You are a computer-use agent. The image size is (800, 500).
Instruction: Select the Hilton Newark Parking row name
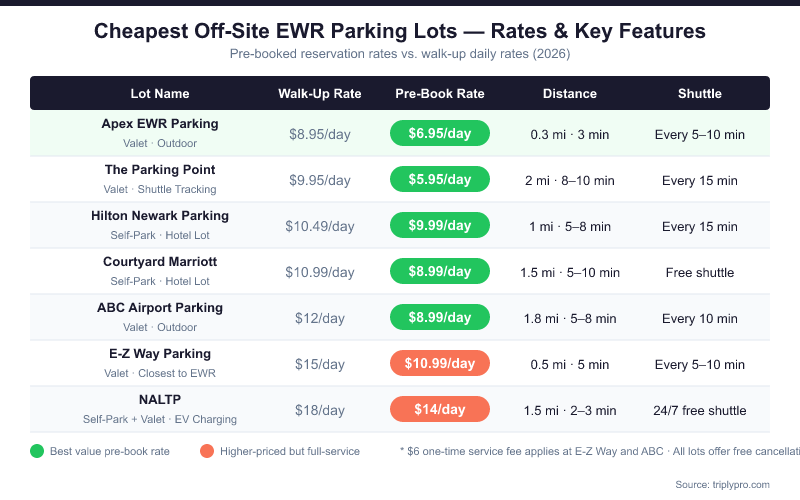click(160, 216)
